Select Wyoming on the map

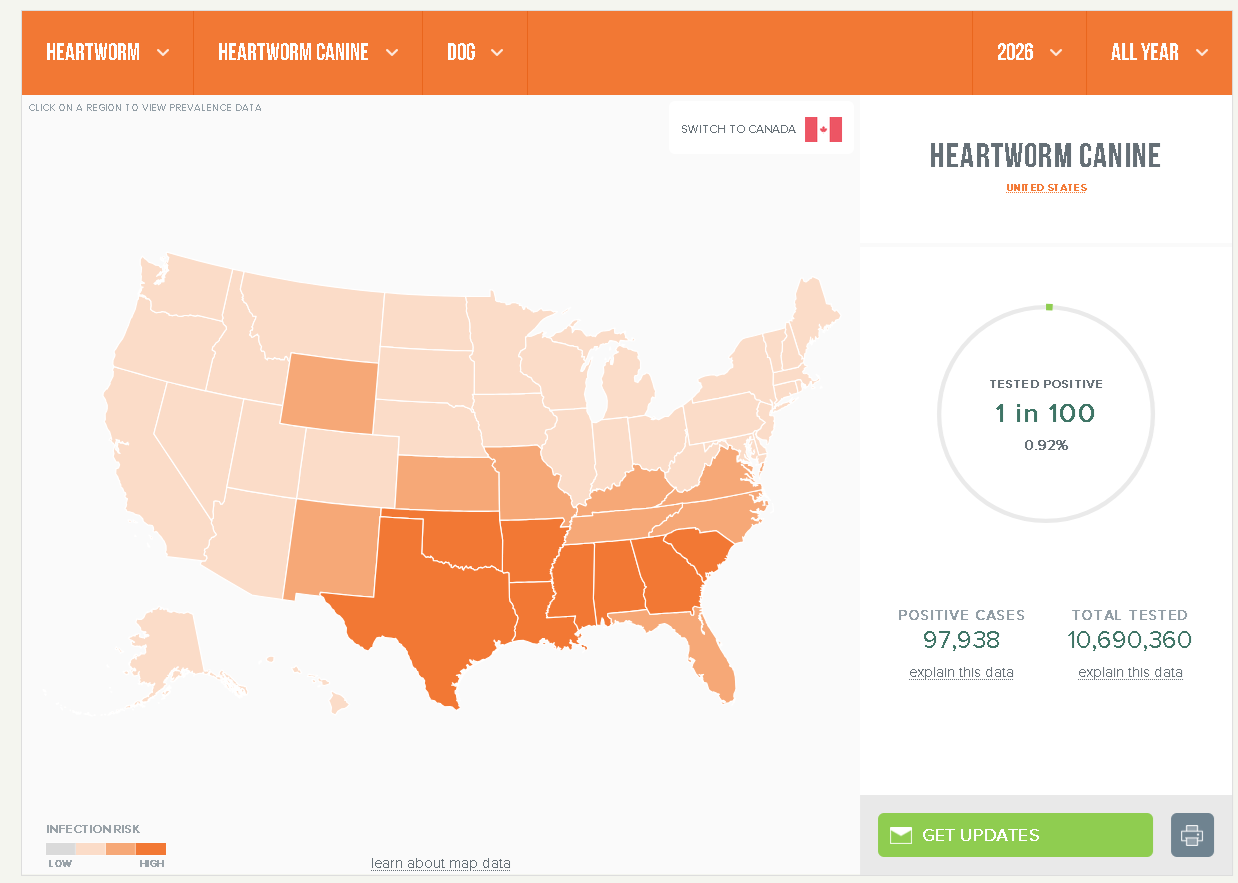[328, 393]
